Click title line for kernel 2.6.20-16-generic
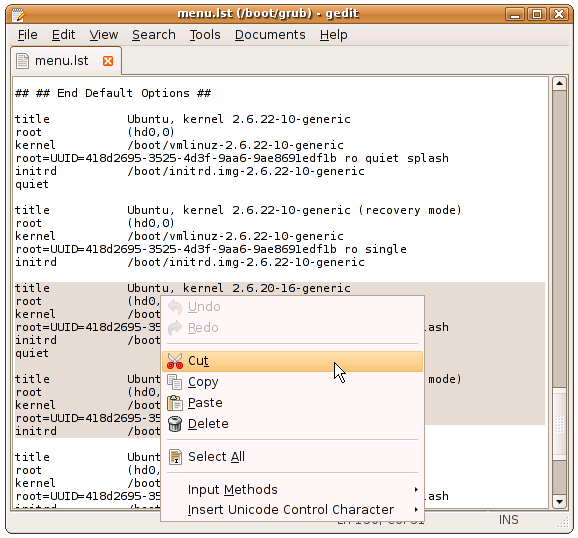The height and width of the screenshot is (538, 578). [x=183, y=288]
